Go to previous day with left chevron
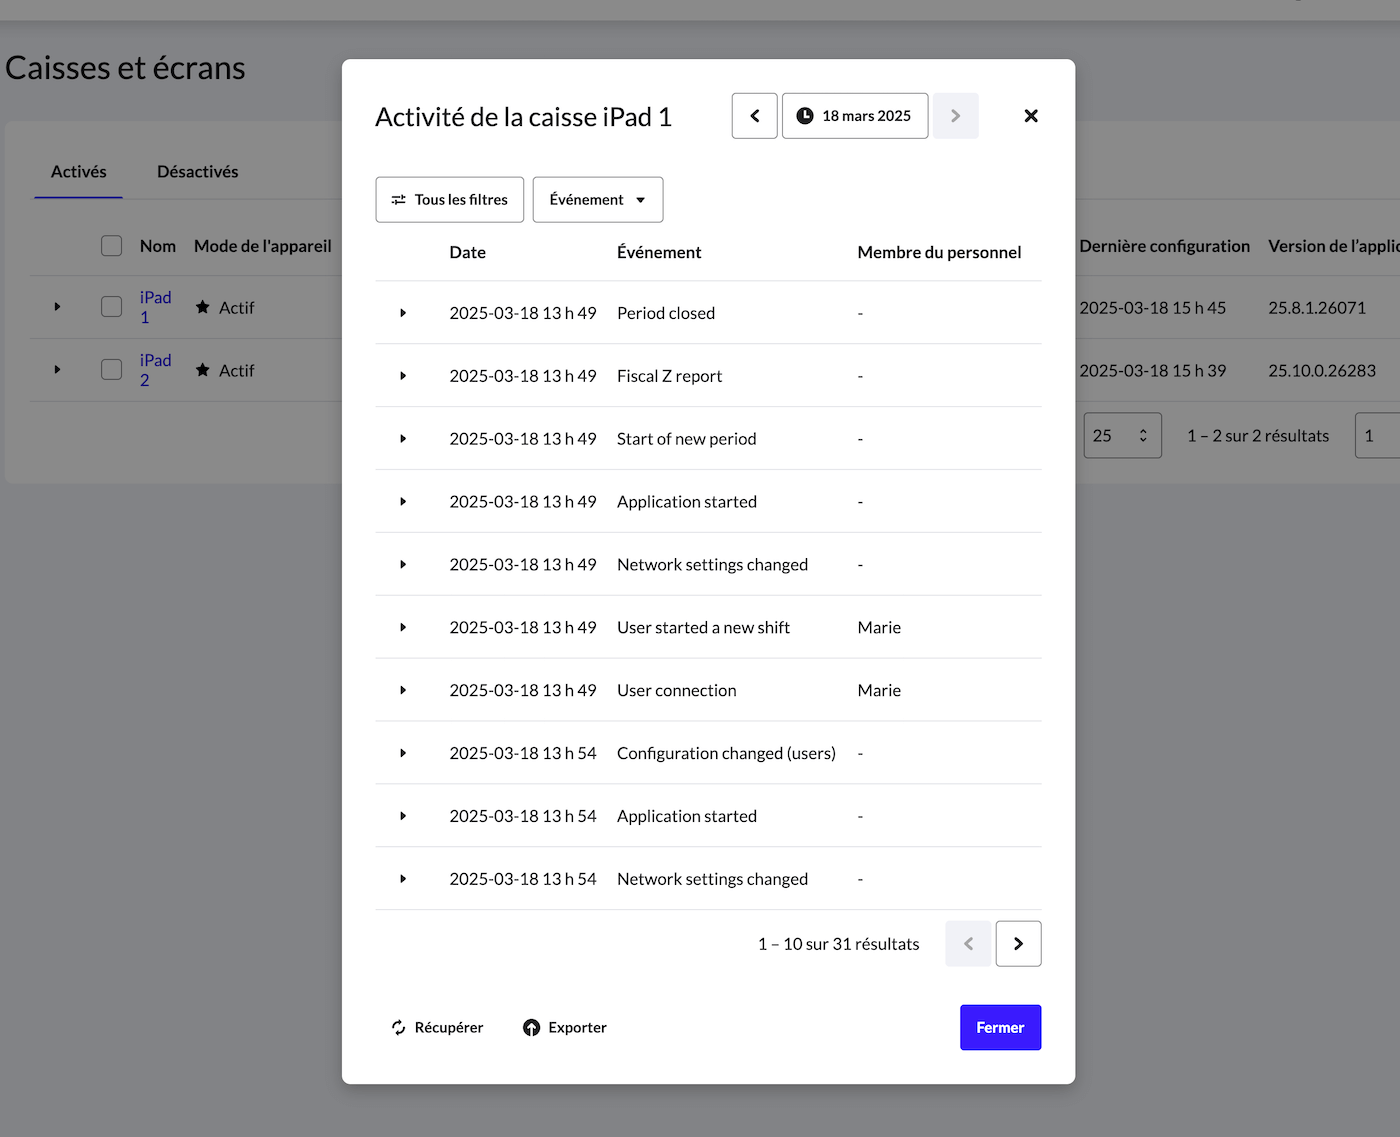The height and width of the screenshot is (1137, 1400). click(754, 116)
